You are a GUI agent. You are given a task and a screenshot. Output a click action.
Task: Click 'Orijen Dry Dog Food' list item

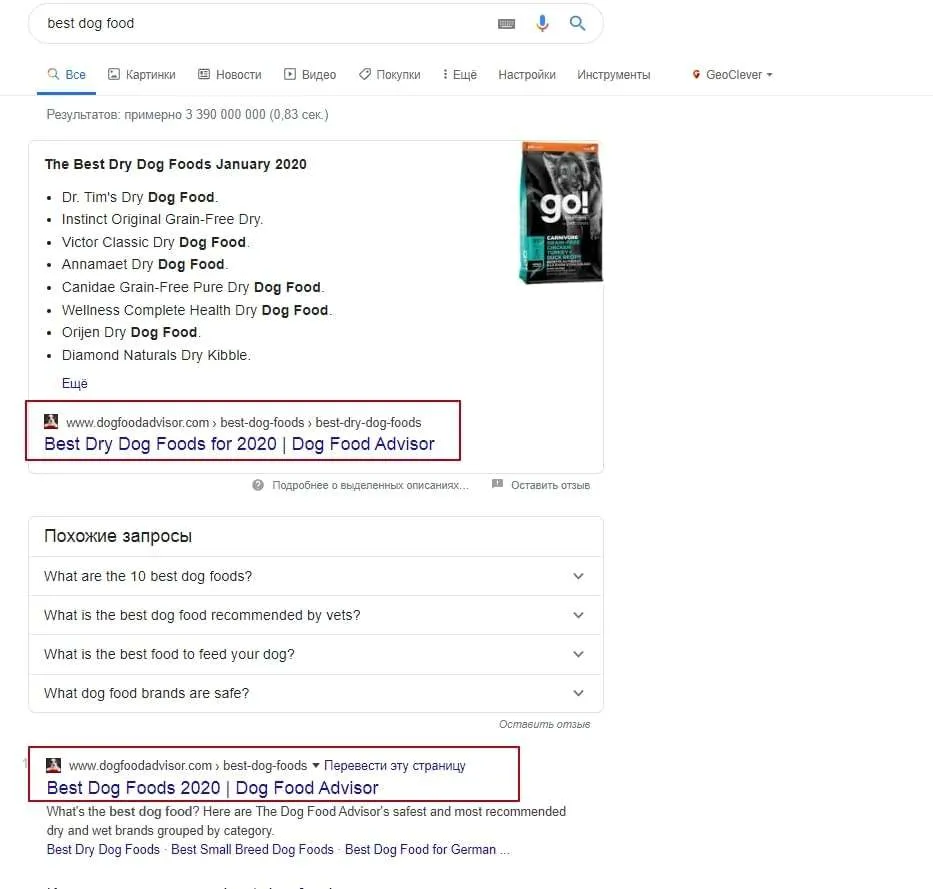pos(131,332)
